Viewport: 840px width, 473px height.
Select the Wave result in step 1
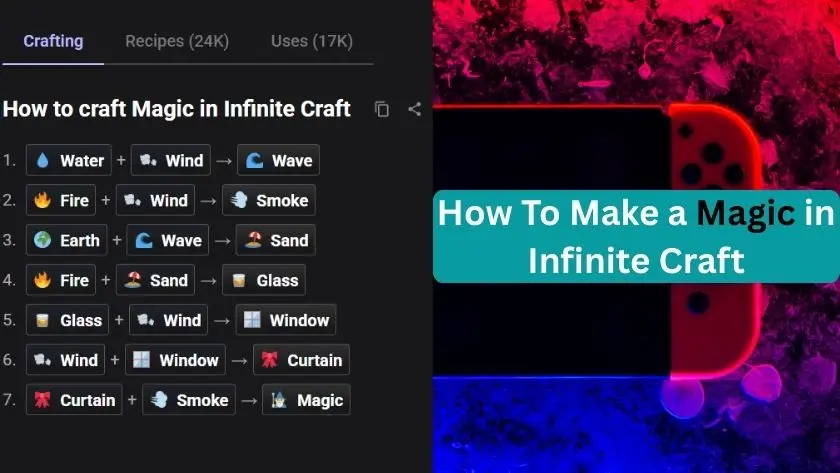279,160
